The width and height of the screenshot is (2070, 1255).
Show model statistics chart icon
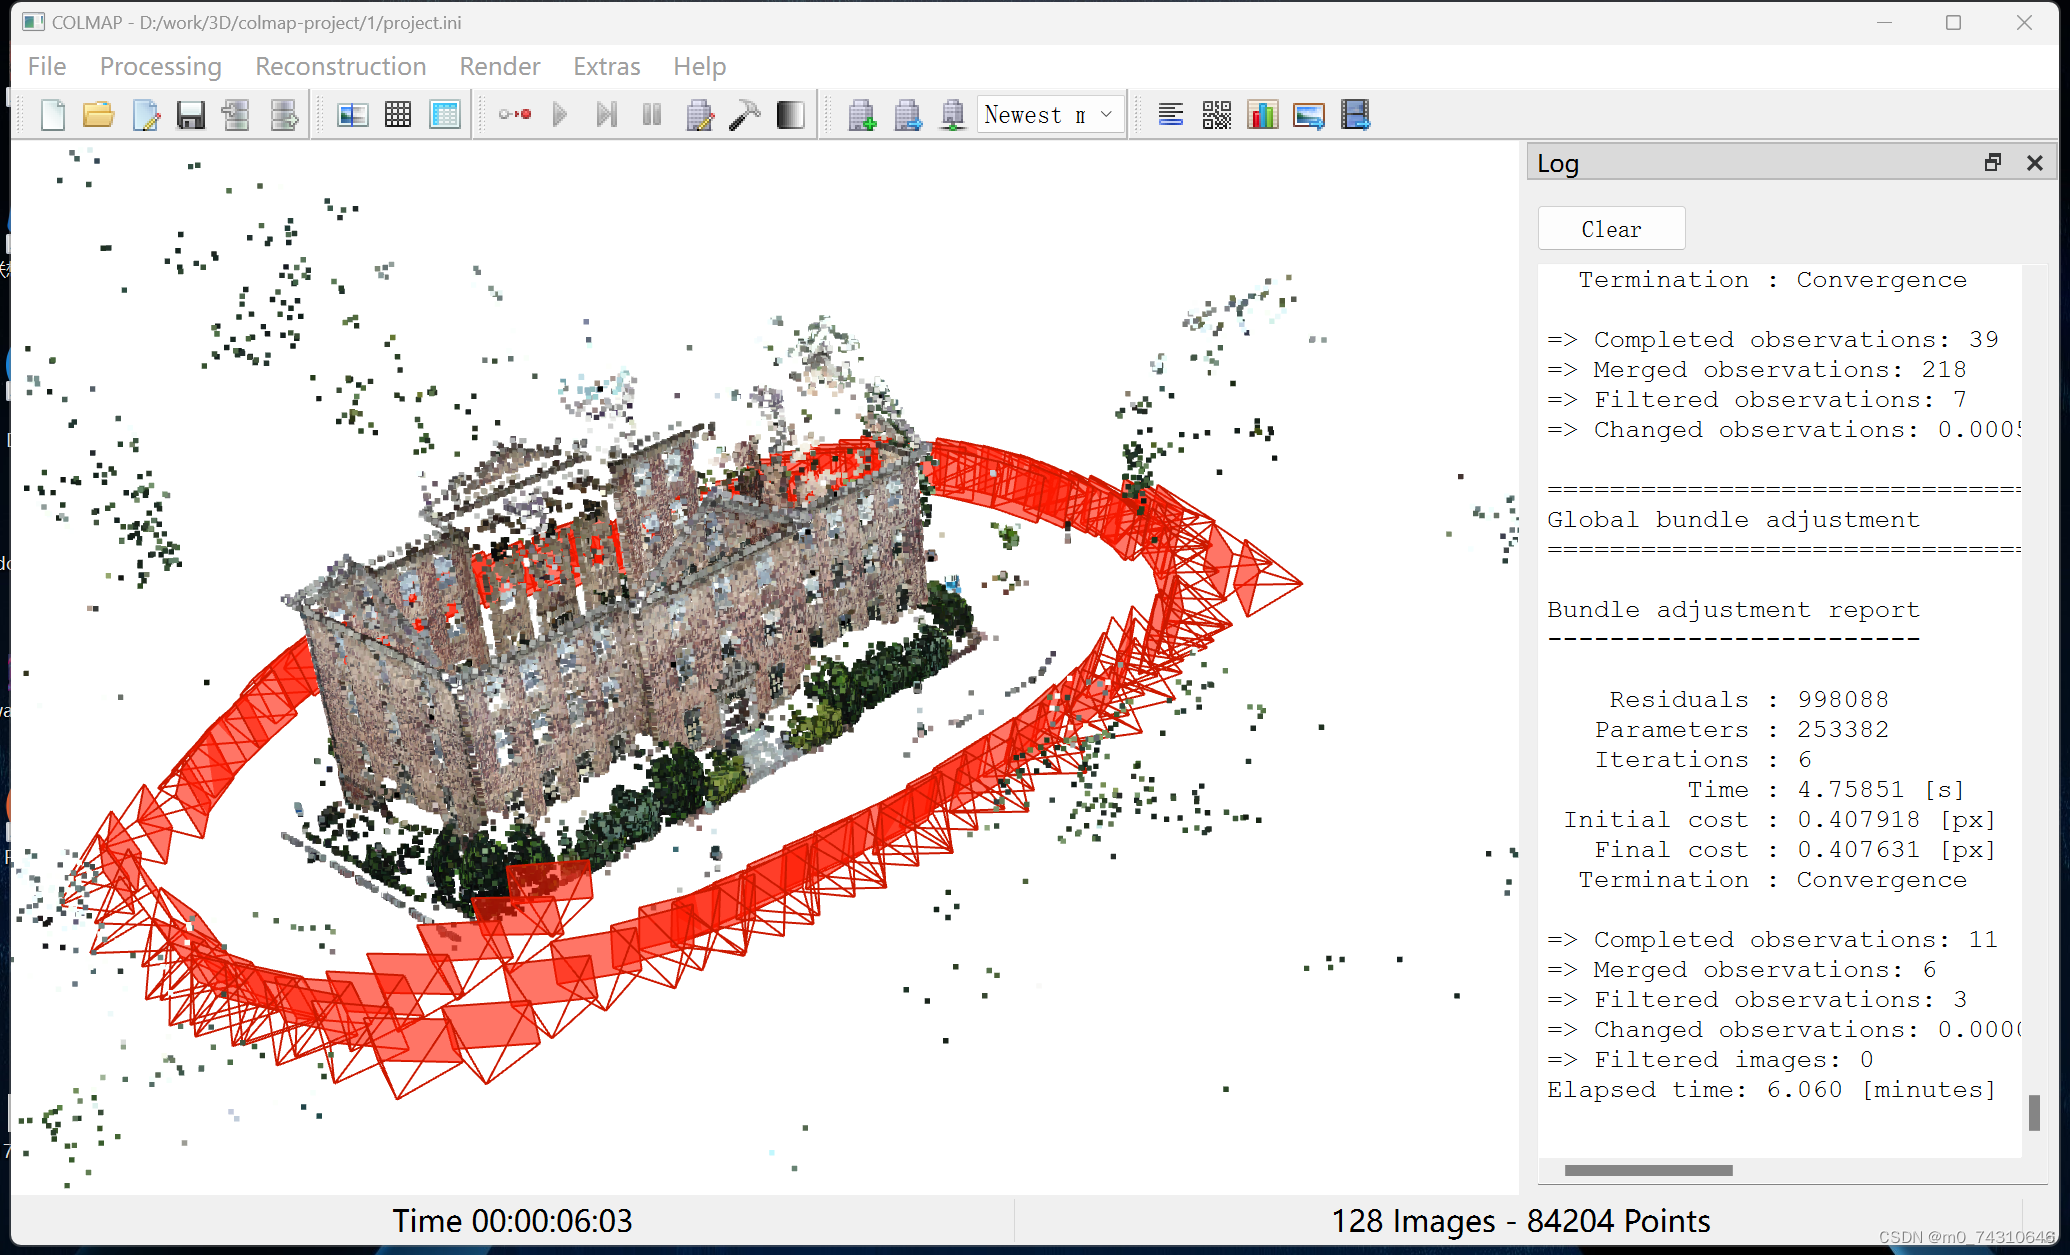1262,115
